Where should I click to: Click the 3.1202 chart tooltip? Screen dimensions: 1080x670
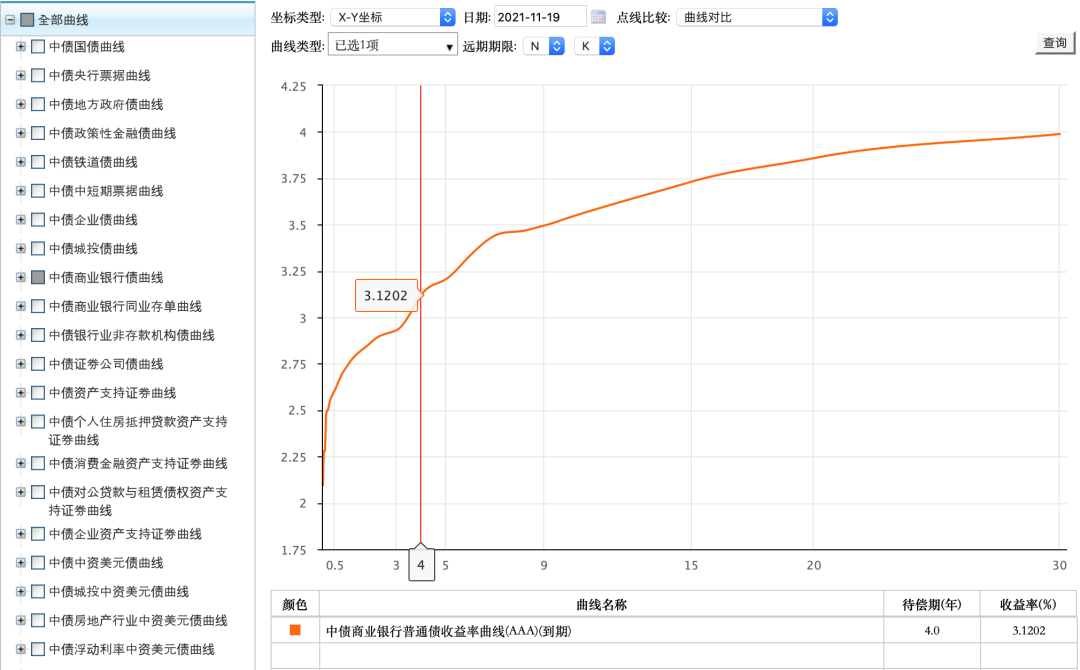[386, 295]
